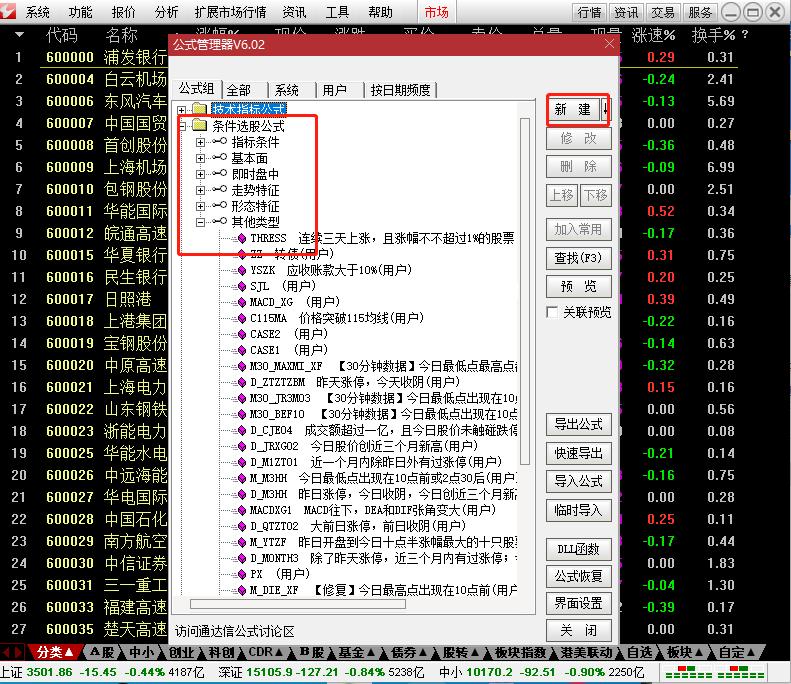
Task: Collapse the 其他类型 group
Action: [x=200, y=222]
